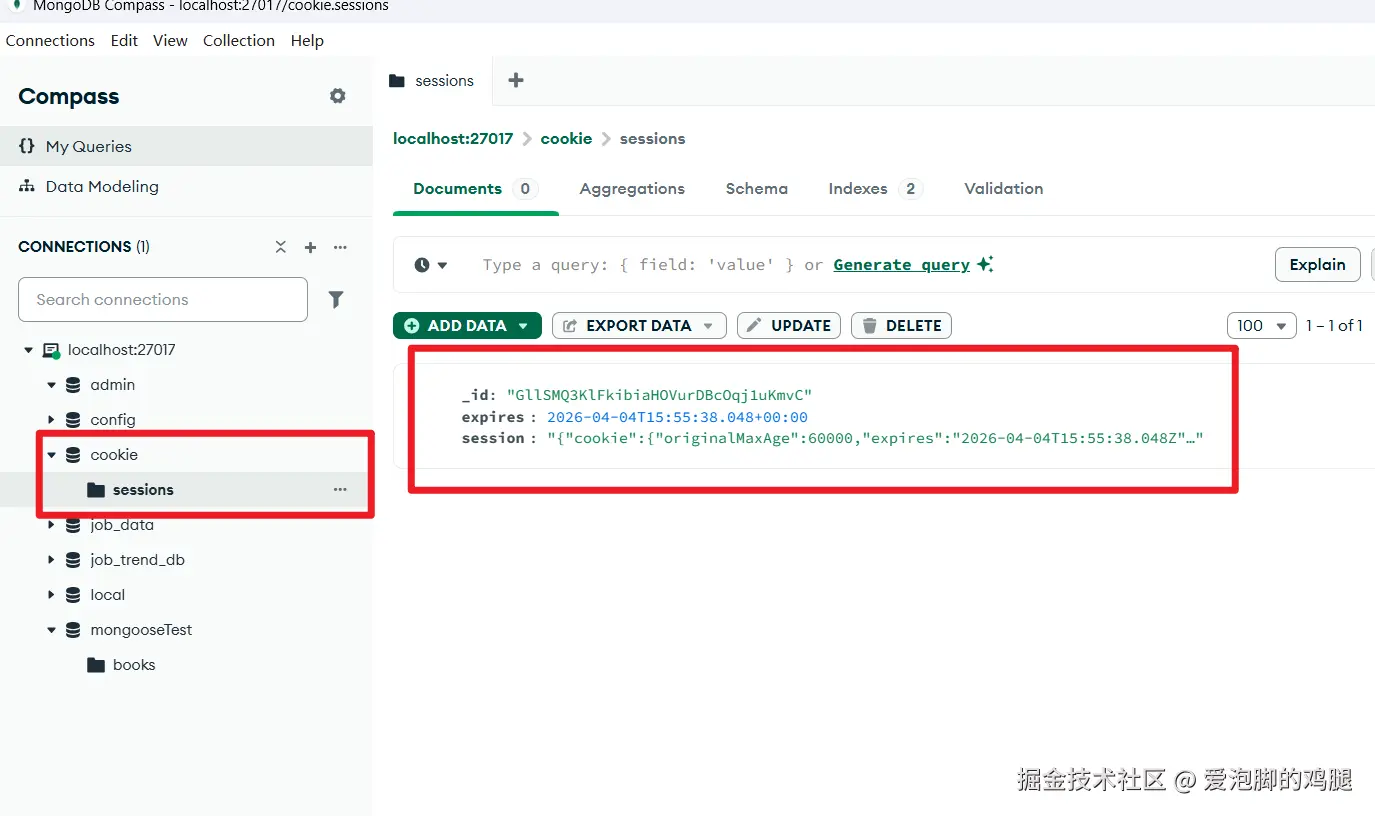Click sparkle icon beside Generate query
1375x816 pixels.
click(985, 264)
